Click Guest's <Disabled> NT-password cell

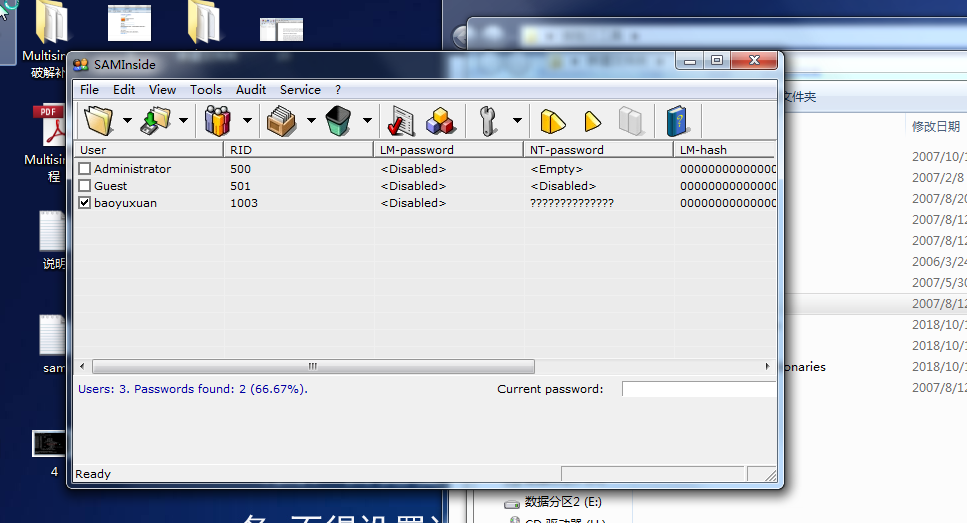coord(563,186)
